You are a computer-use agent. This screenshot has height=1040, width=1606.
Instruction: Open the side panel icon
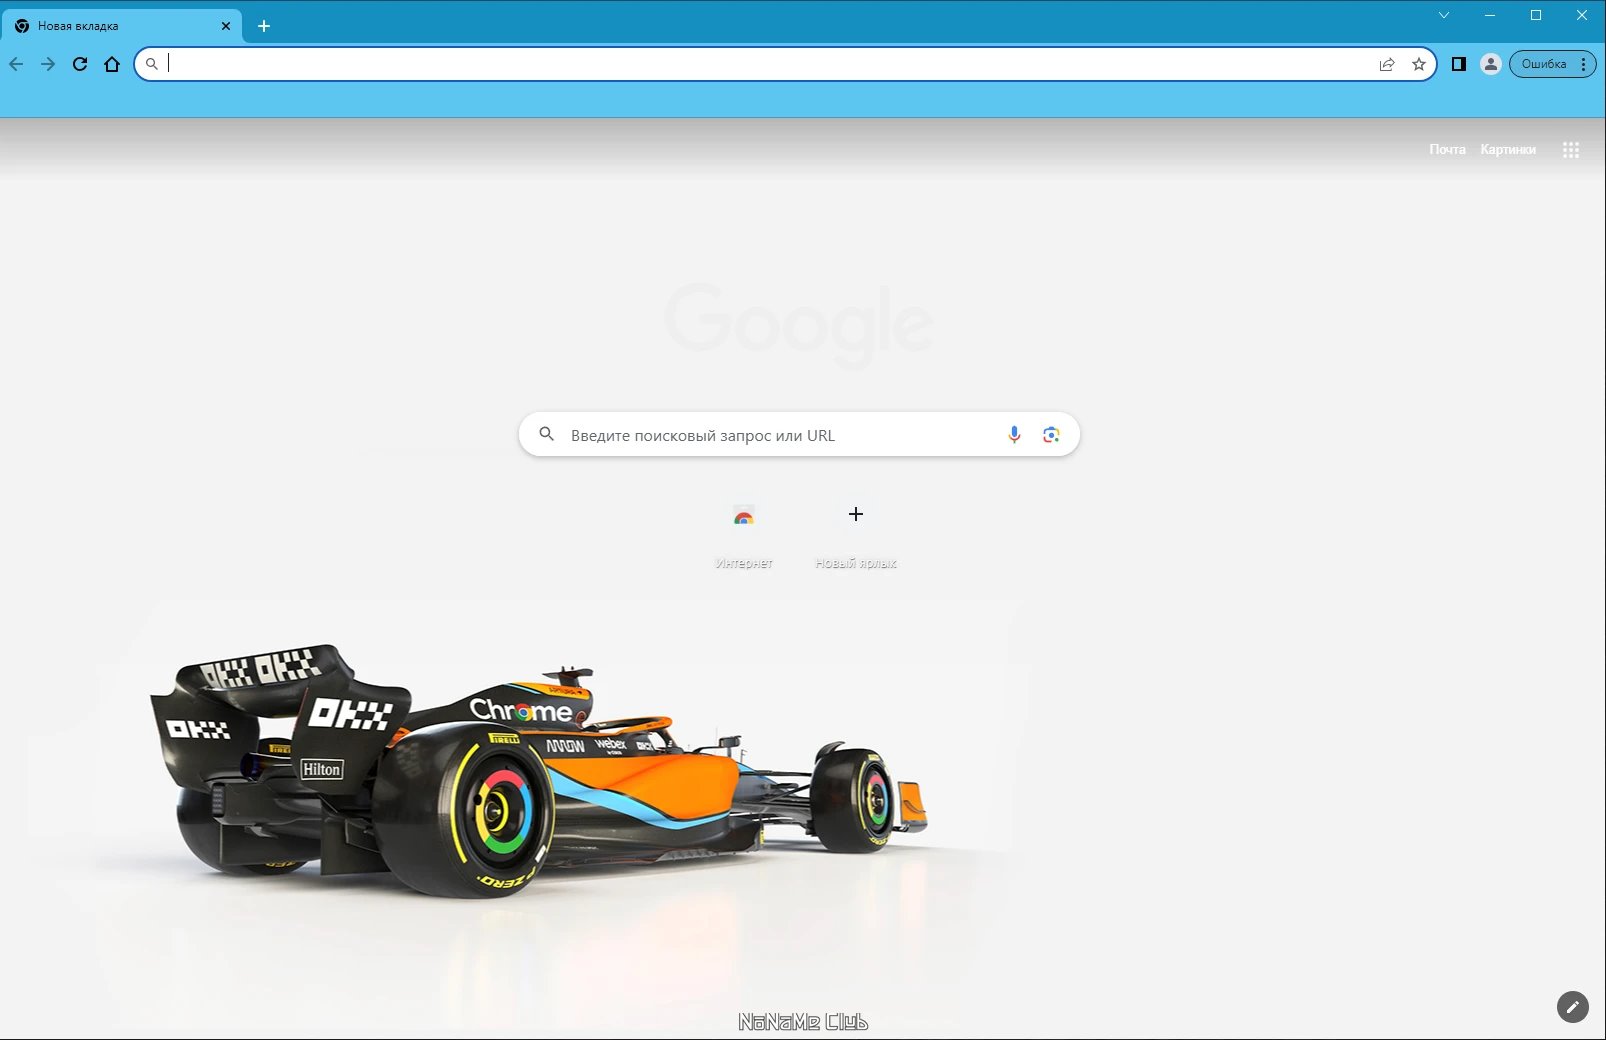pos(1459,64)
